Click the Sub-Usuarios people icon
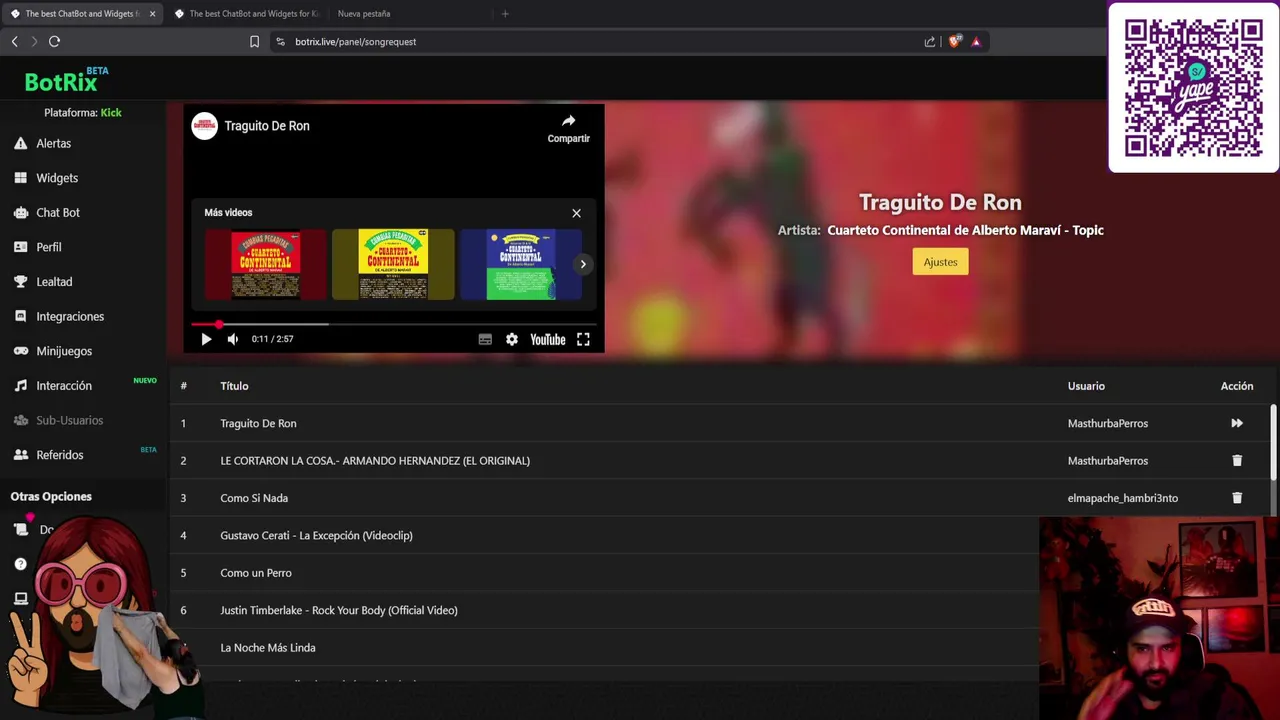The width and height of the screenshot is (1280, 720). pyautogui.click(x=20, y=420)
